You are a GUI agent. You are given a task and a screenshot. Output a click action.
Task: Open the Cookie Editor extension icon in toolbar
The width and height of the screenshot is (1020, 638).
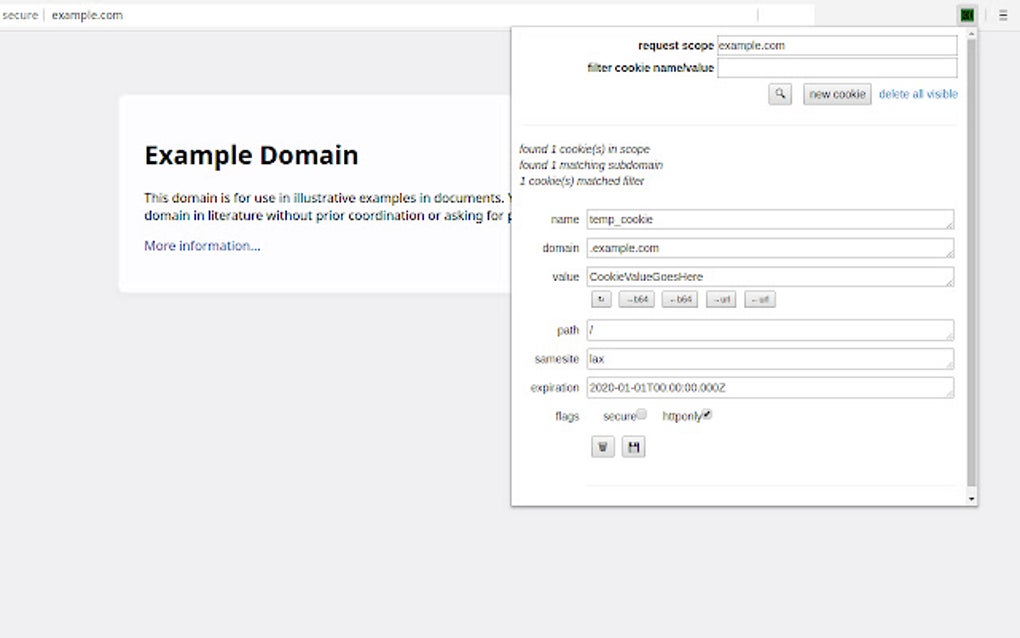point(965,14)
